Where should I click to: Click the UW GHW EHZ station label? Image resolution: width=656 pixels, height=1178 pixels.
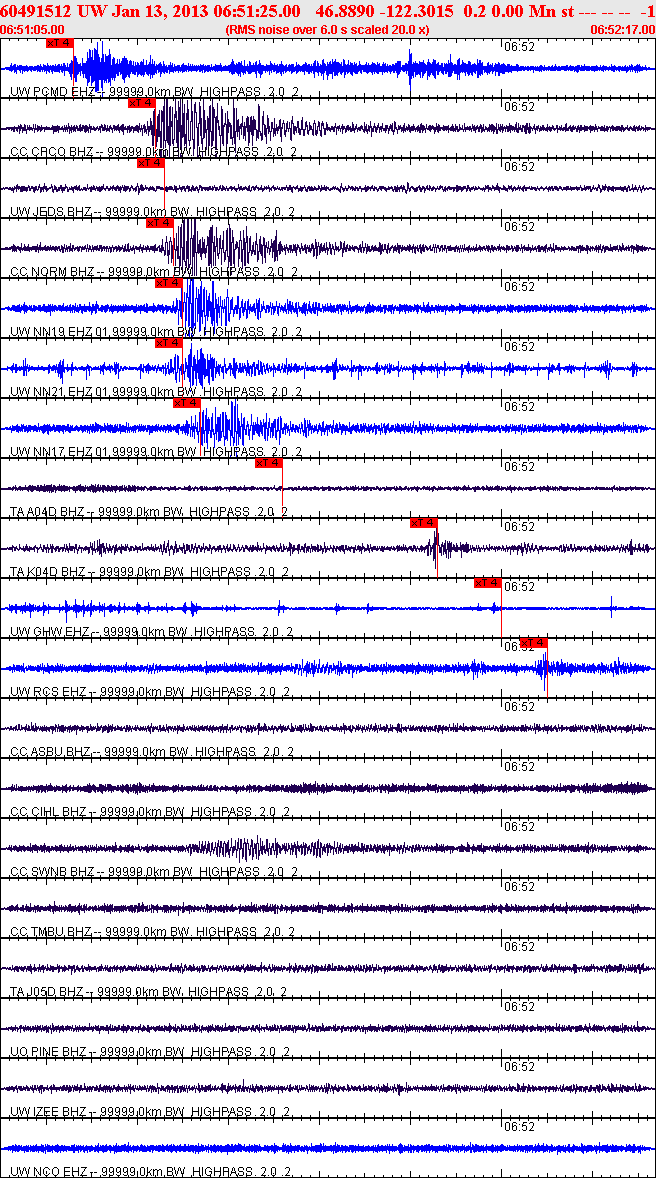click(x=152, y=632)
